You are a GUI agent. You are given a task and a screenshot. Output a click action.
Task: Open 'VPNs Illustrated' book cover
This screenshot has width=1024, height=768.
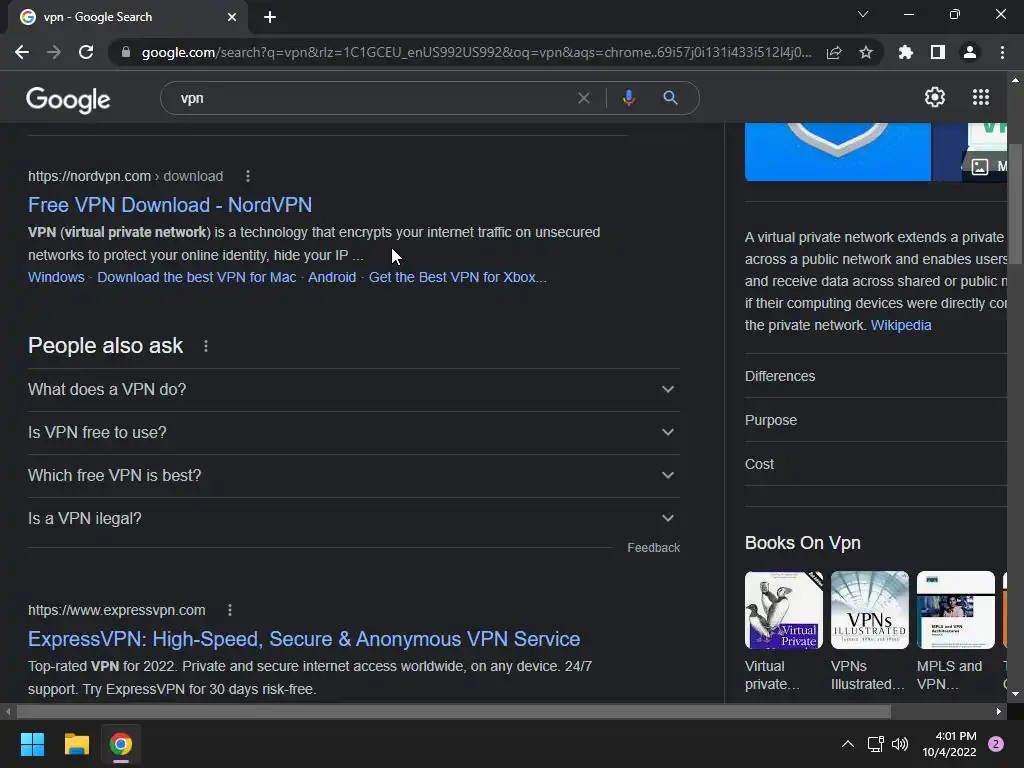(869, 610)
